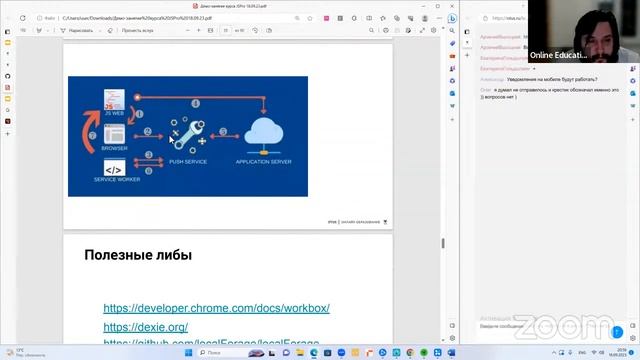
Task: Open Shopping tag in Edge sidebar
Action: (x=452, y=43)
